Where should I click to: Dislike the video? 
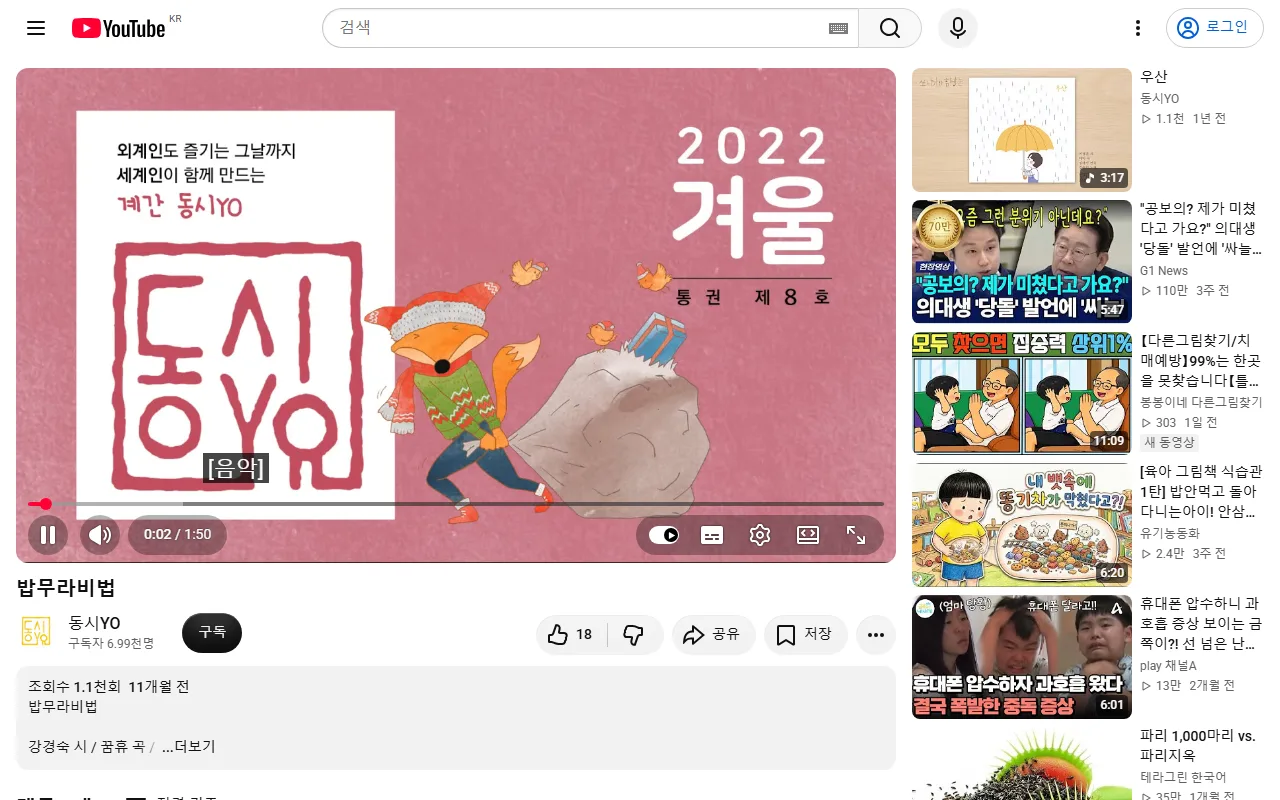pyautogui.click(x=635, y=635)
